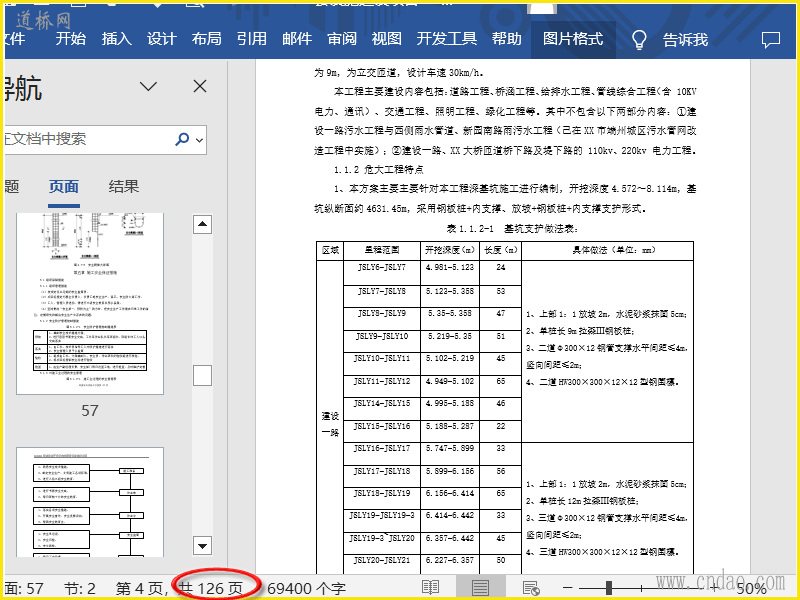Switch to Read Mode view icon

click(430, 588)
